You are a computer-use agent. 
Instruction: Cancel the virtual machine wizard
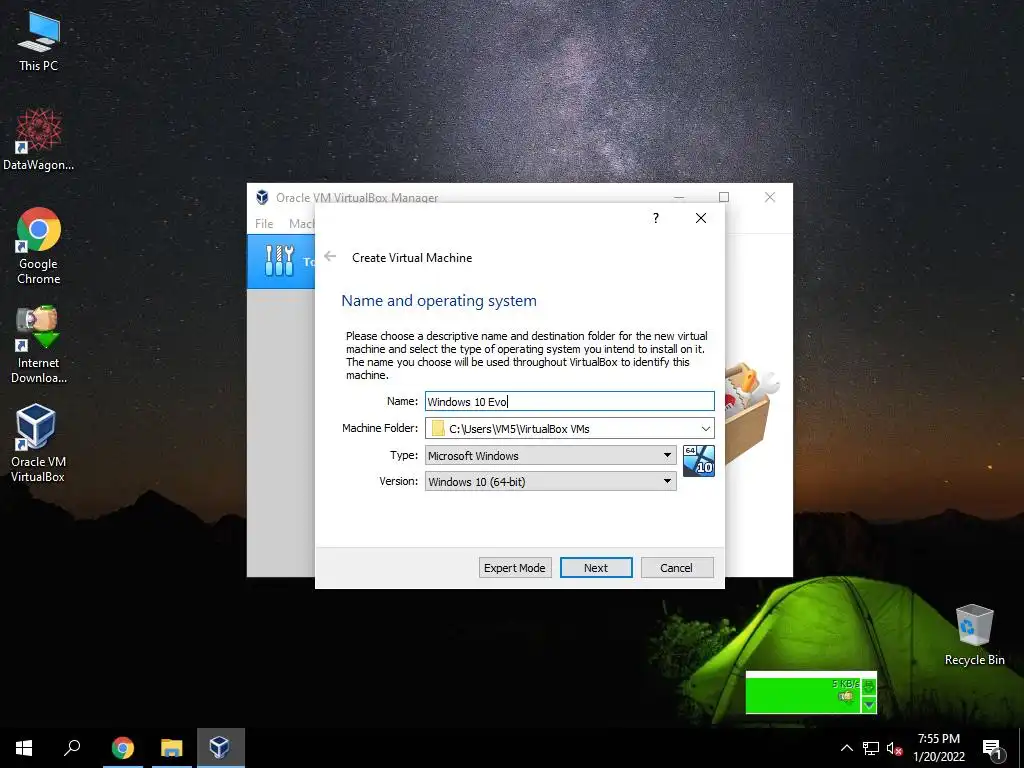pyautogui.click(x=677, y=568)
